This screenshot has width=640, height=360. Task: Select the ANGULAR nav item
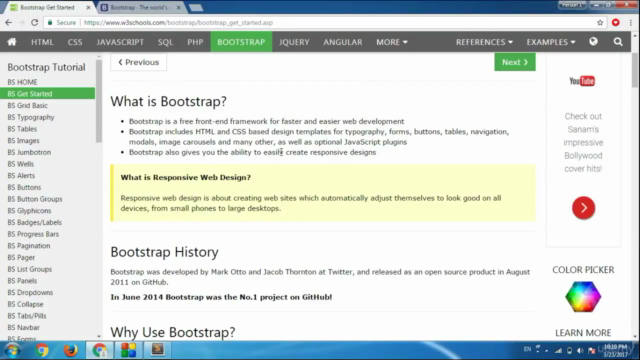pyautogui.click(x=343, y=42)
